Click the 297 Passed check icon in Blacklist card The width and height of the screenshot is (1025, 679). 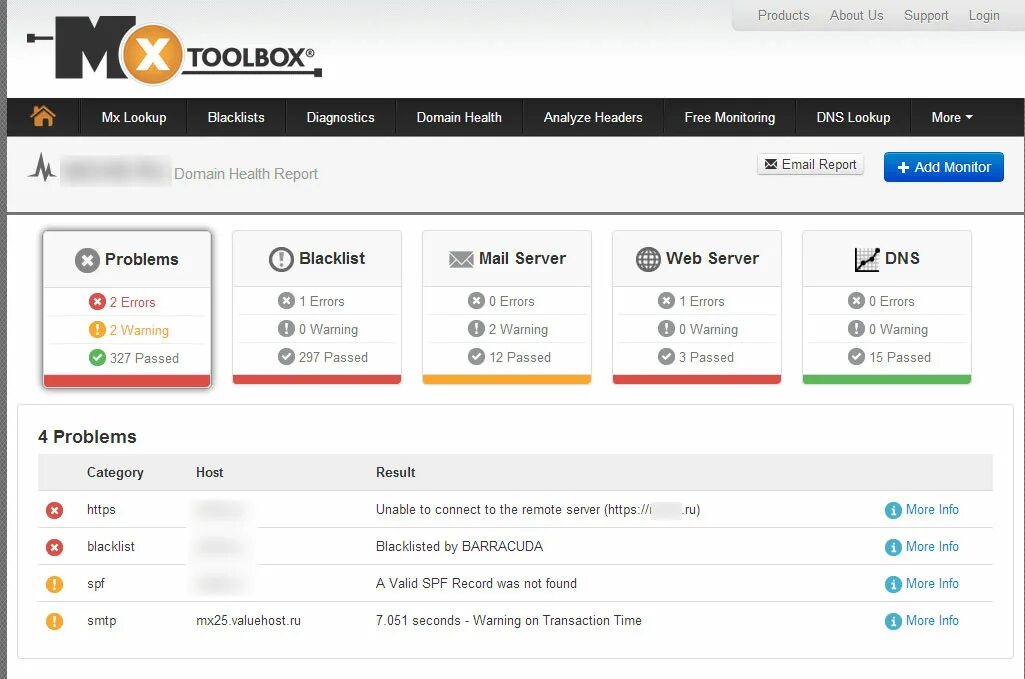point(286,356)
